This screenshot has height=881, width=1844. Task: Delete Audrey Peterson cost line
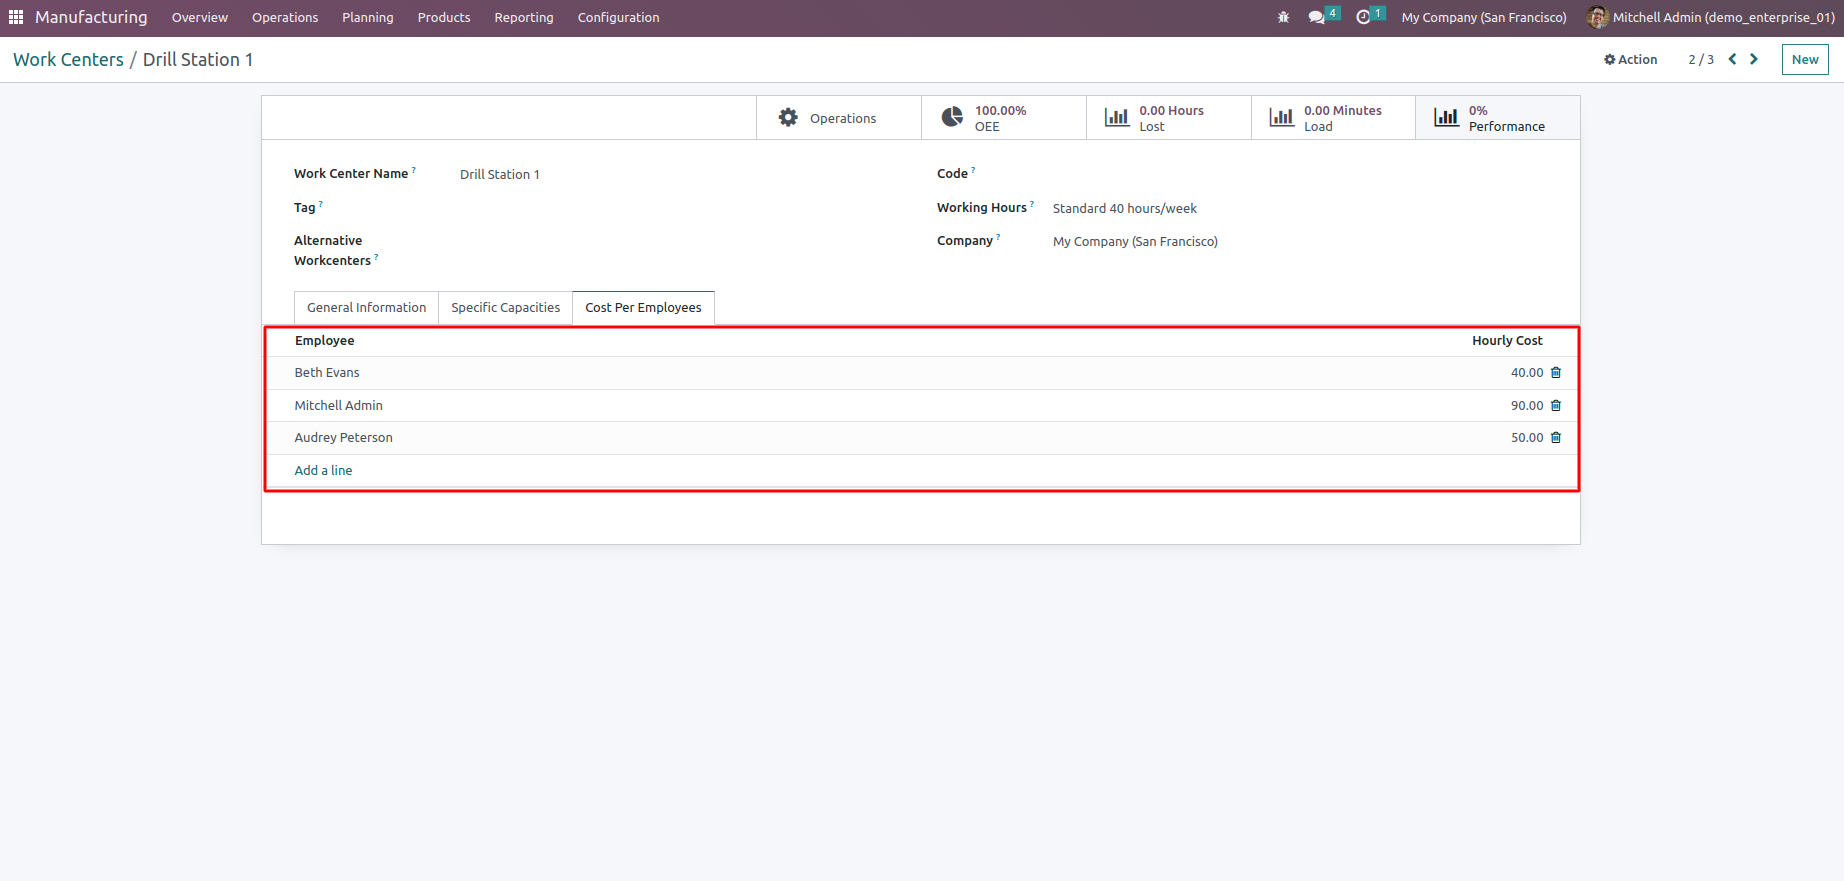(x=1556, y=437)
